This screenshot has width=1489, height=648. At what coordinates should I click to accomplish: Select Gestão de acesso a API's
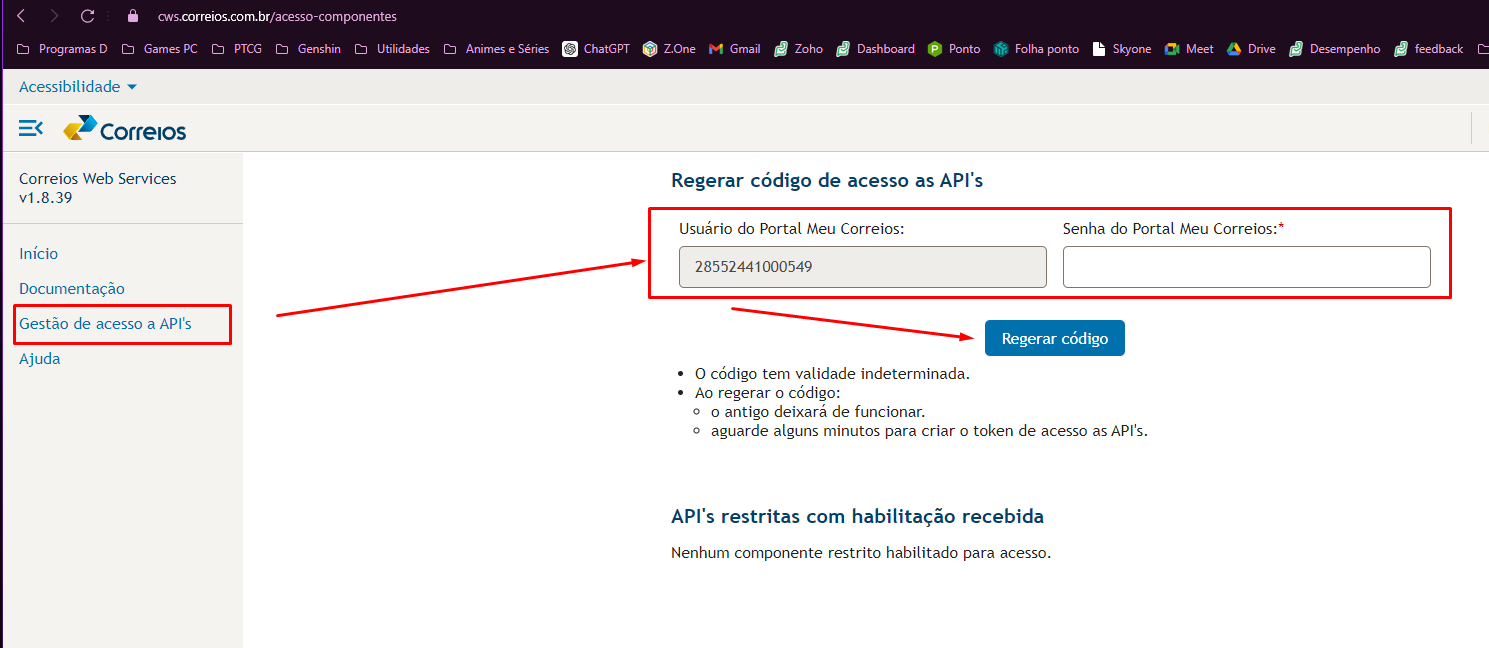105,324
